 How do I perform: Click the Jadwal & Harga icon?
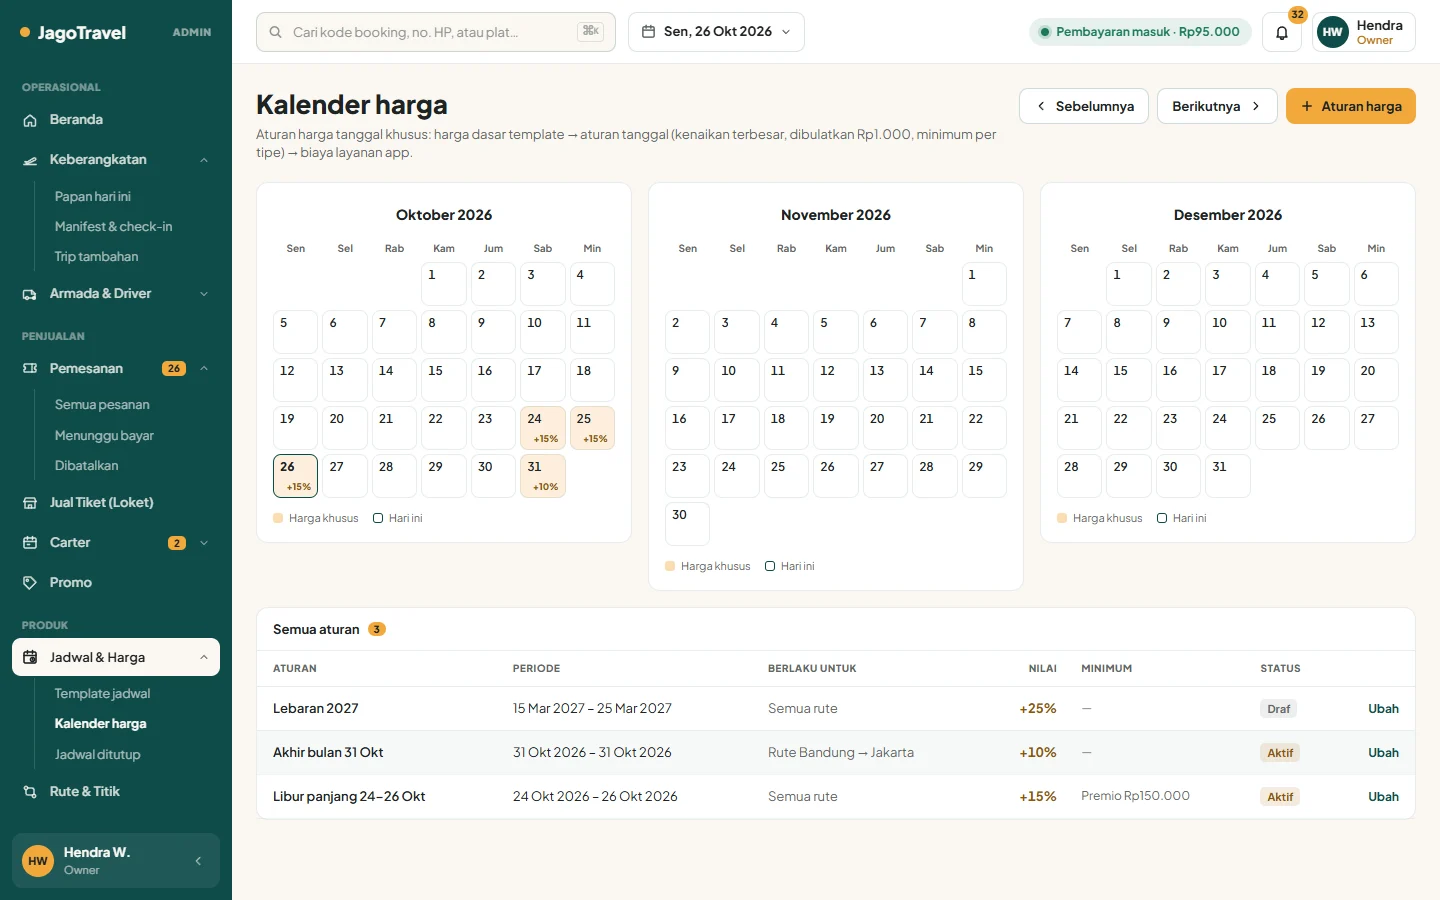[x=30, y=658]
